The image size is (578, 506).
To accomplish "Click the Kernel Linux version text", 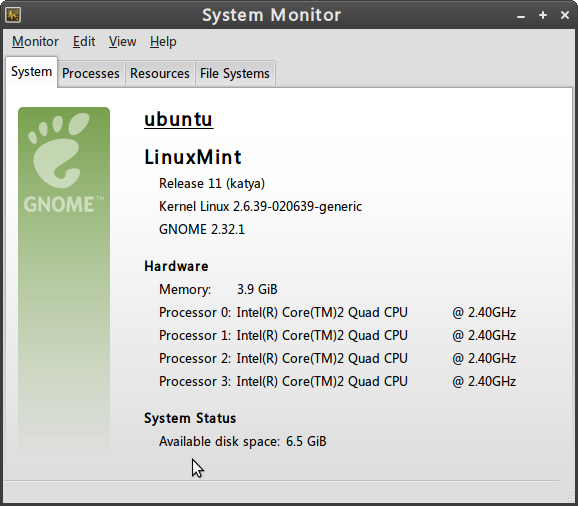I will (x=260, y=207).
